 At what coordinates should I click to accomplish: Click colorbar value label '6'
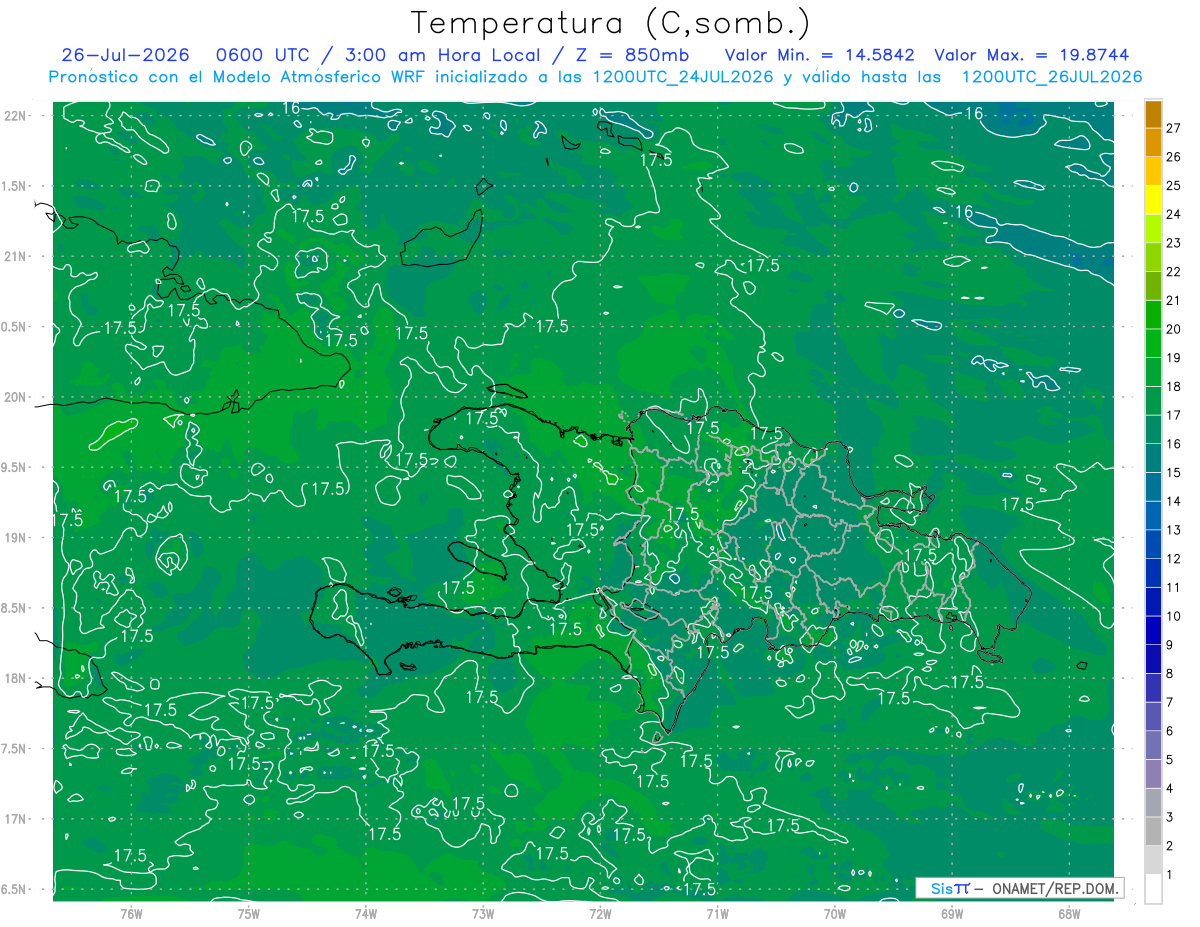(1170, 732)
